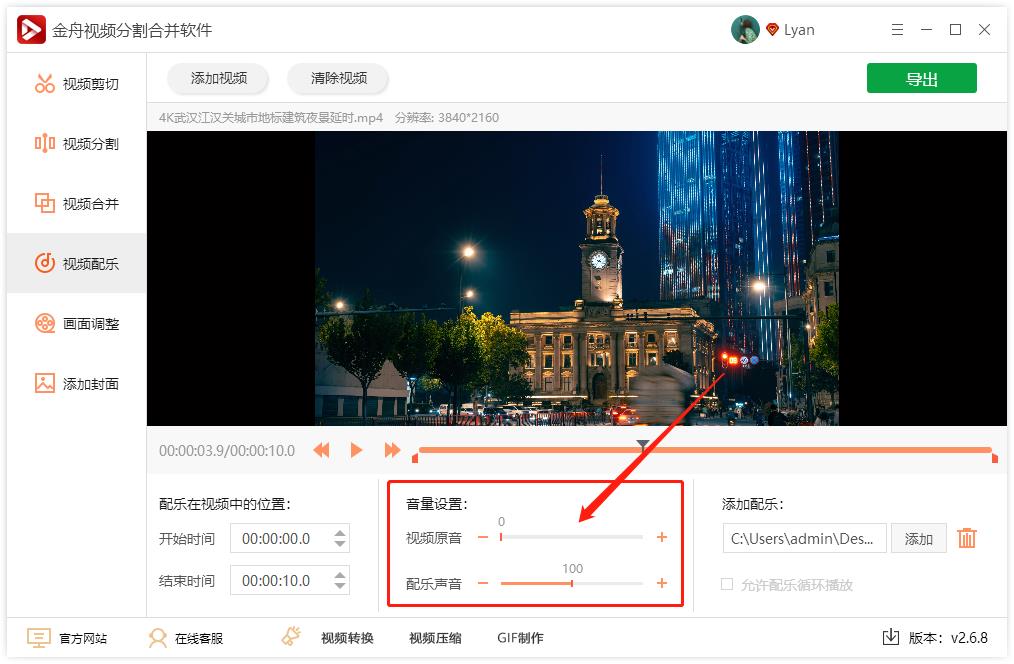
Task: Click the 配乐声音 volume slider
Action: (x=572, y=583)
